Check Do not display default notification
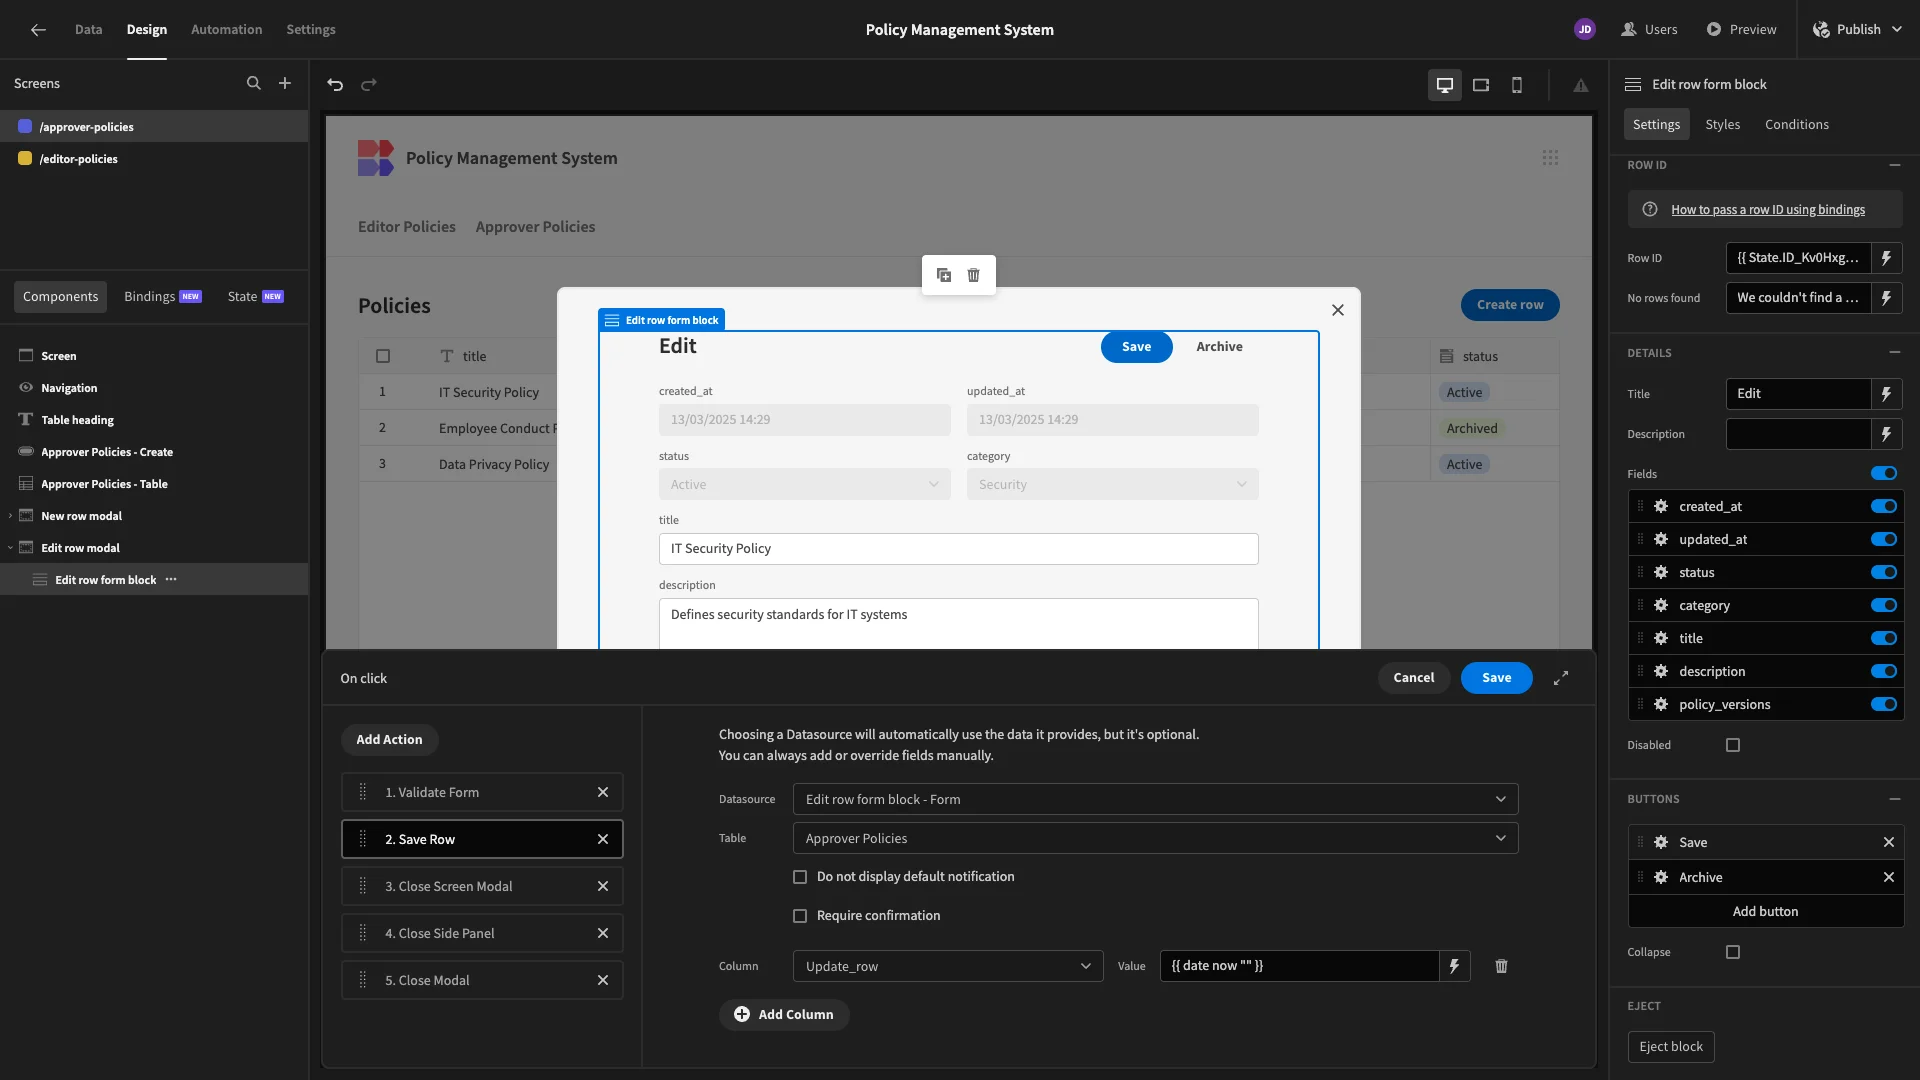 coord(800,877)
